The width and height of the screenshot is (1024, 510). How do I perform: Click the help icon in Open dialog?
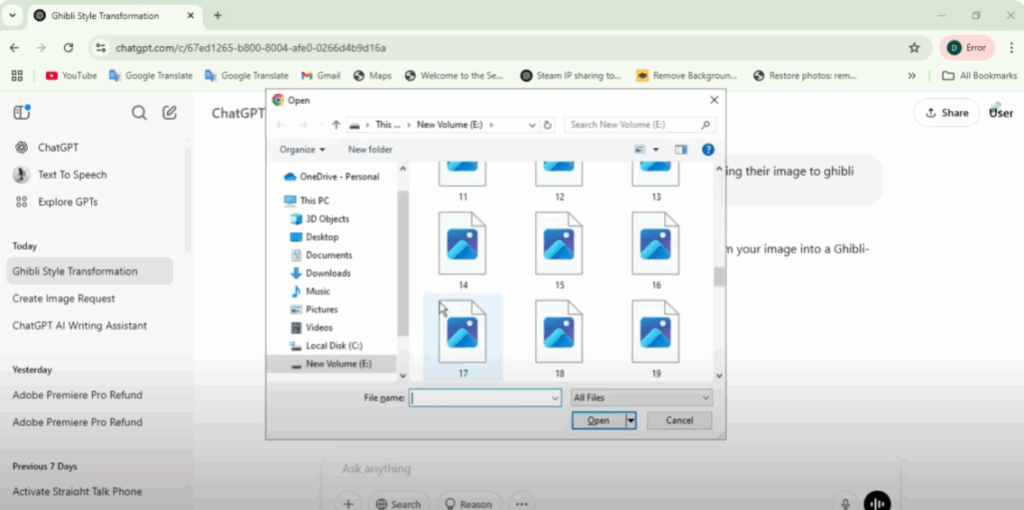click(708, 149)
